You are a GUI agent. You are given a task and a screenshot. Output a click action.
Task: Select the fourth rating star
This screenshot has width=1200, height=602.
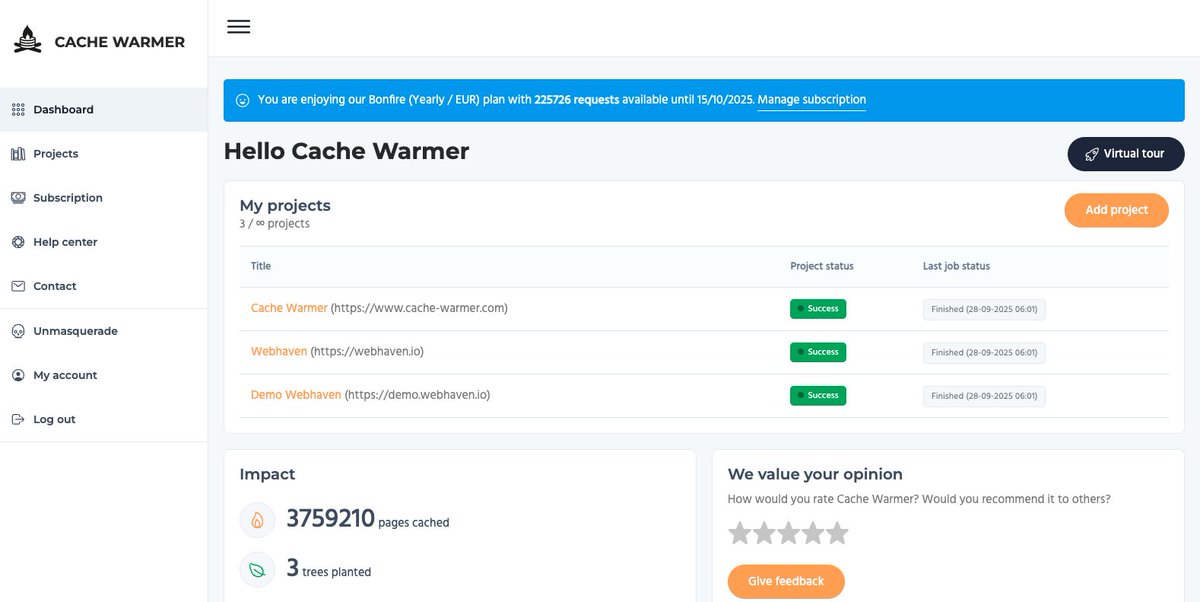pyautogui.click(x=812, y=533)
